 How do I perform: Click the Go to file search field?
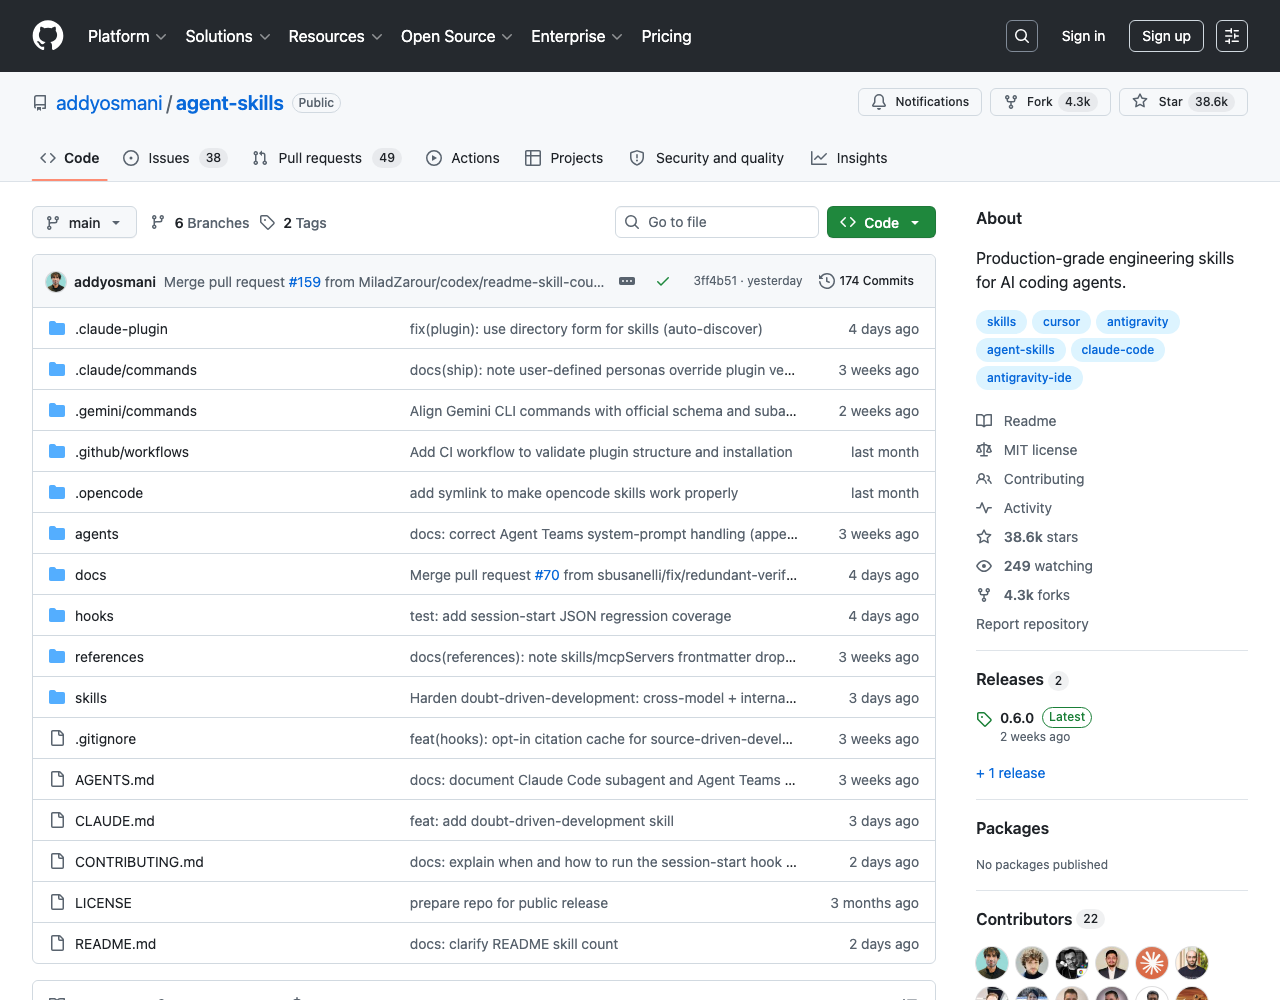pos(717,222)
